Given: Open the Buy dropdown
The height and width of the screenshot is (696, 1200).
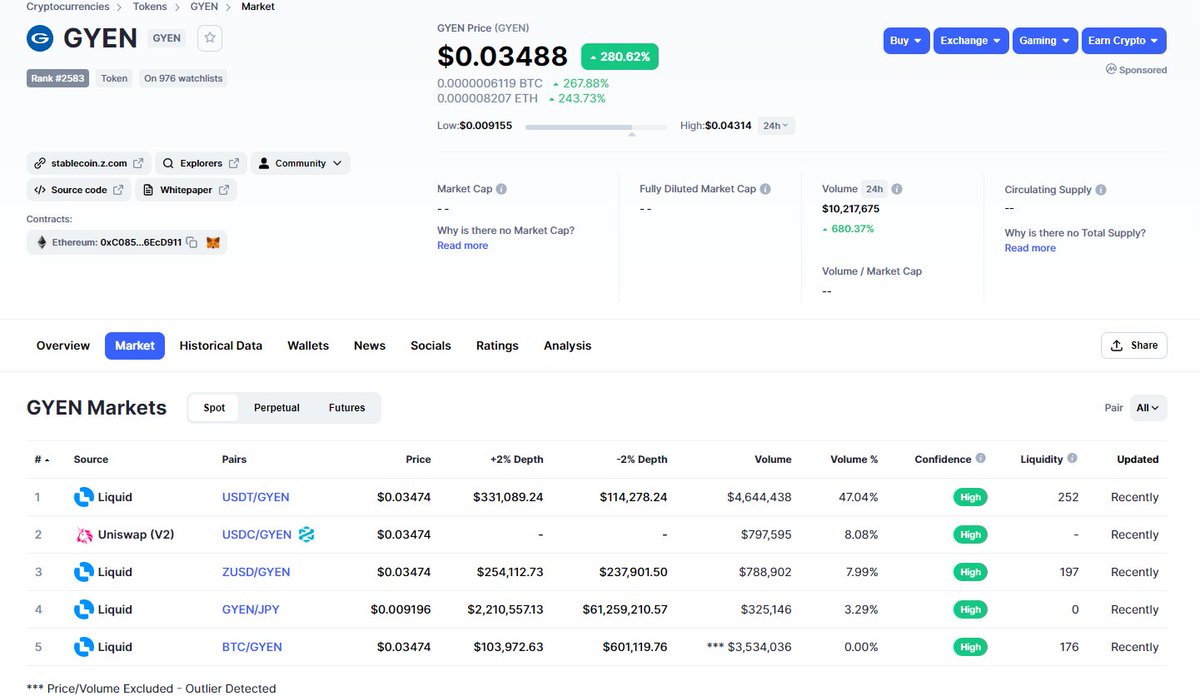Looking at the screenshot, I should click(906, 40).
